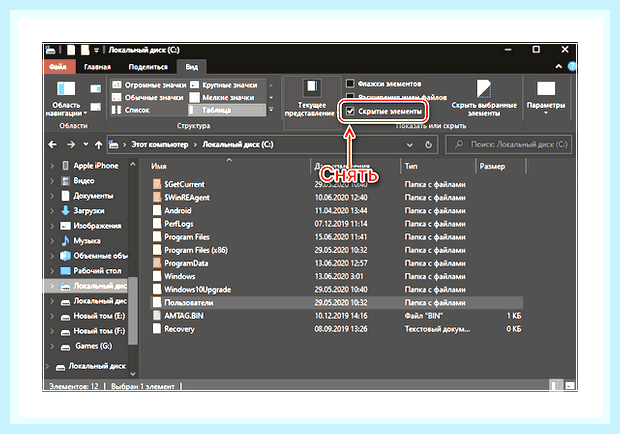
Task: Enable the Флажки элементов checkbox
Action: point(350,83)
